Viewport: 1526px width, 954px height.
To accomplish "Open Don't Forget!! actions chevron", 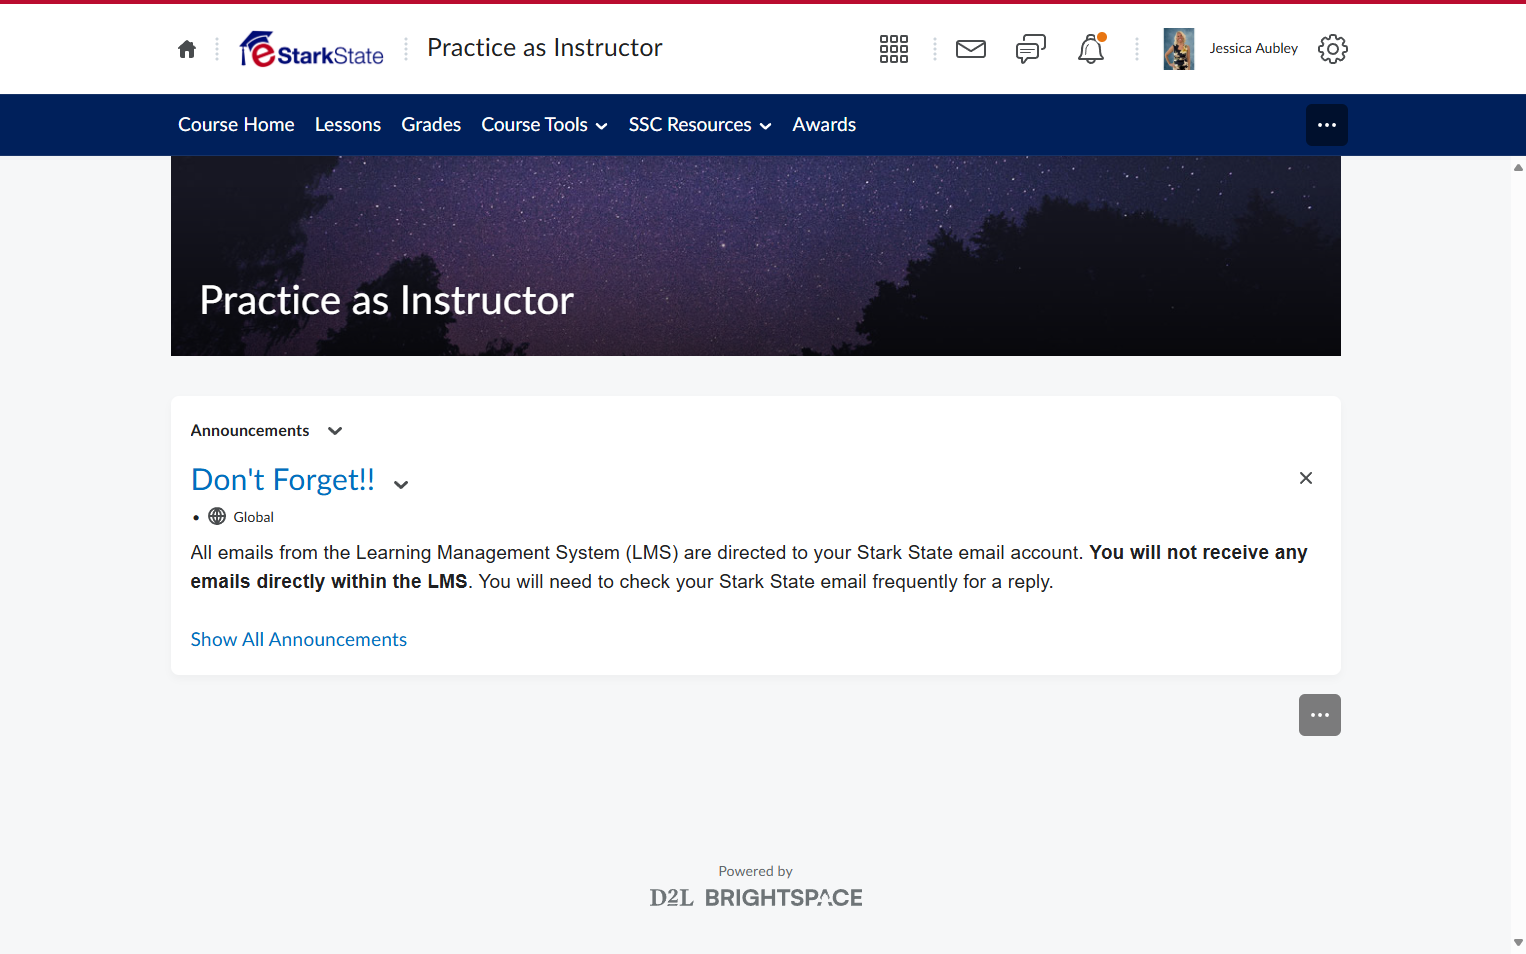I will pyautogui.click(x=401, y=484).
